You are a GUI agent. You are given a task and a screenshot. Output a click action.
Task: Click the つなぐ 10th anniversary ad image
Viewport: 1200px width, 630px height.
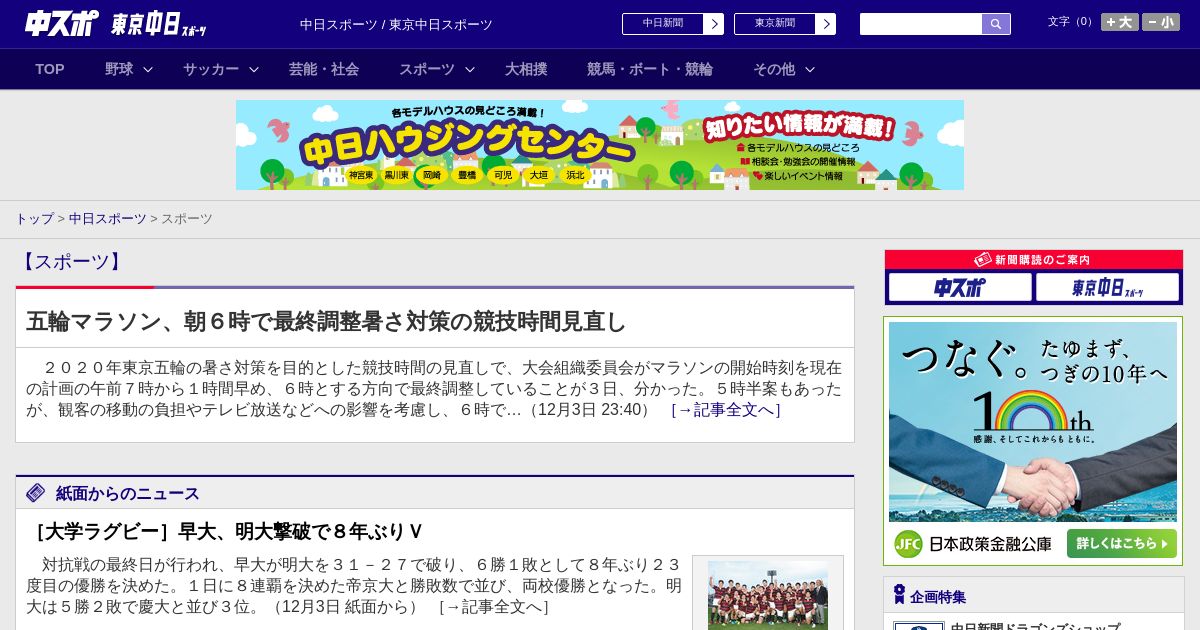click(x=1033, y=422)
